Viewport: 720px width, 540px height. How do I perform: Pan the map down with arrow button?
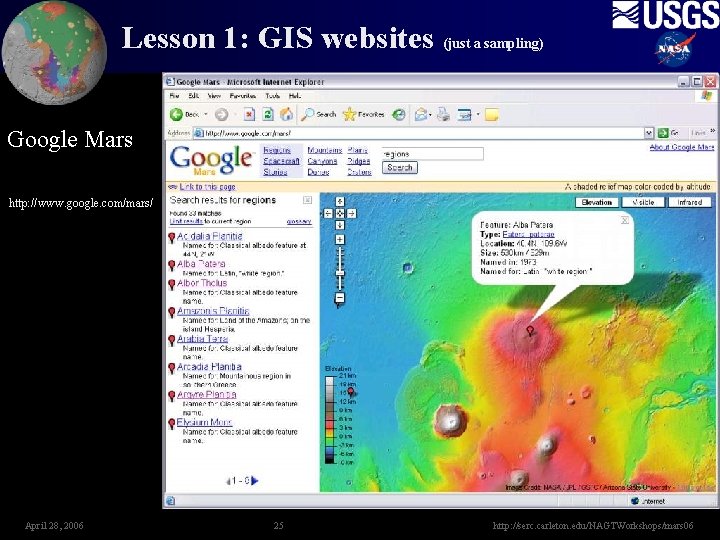(340, 225)
